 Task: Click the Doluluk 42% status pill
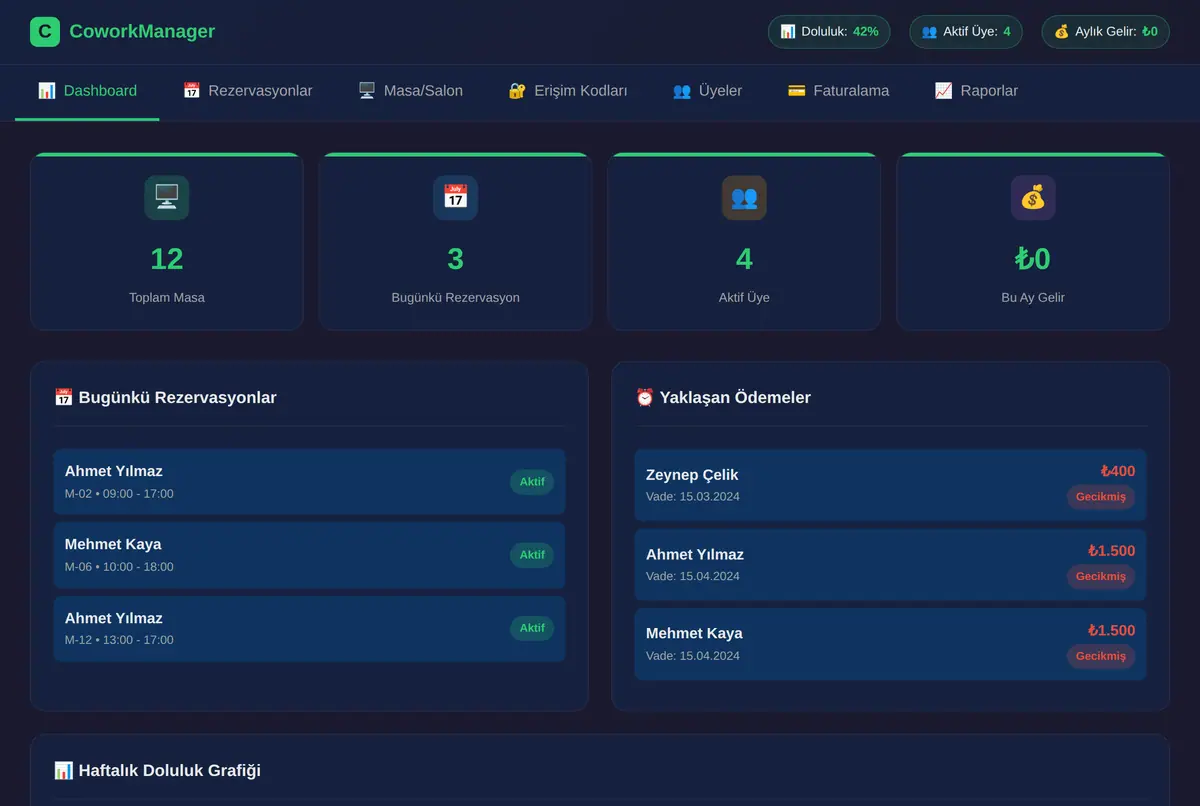pyautogui.click(x=829, y=32)
